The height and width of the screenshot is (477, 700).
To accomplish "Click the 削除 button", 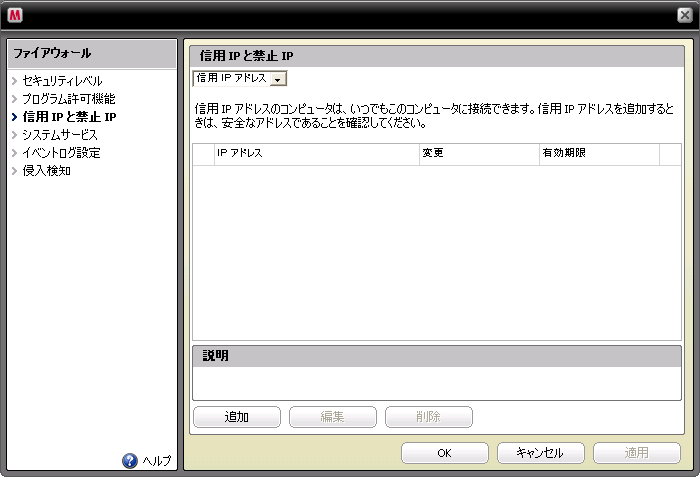I will pos(429,417).
